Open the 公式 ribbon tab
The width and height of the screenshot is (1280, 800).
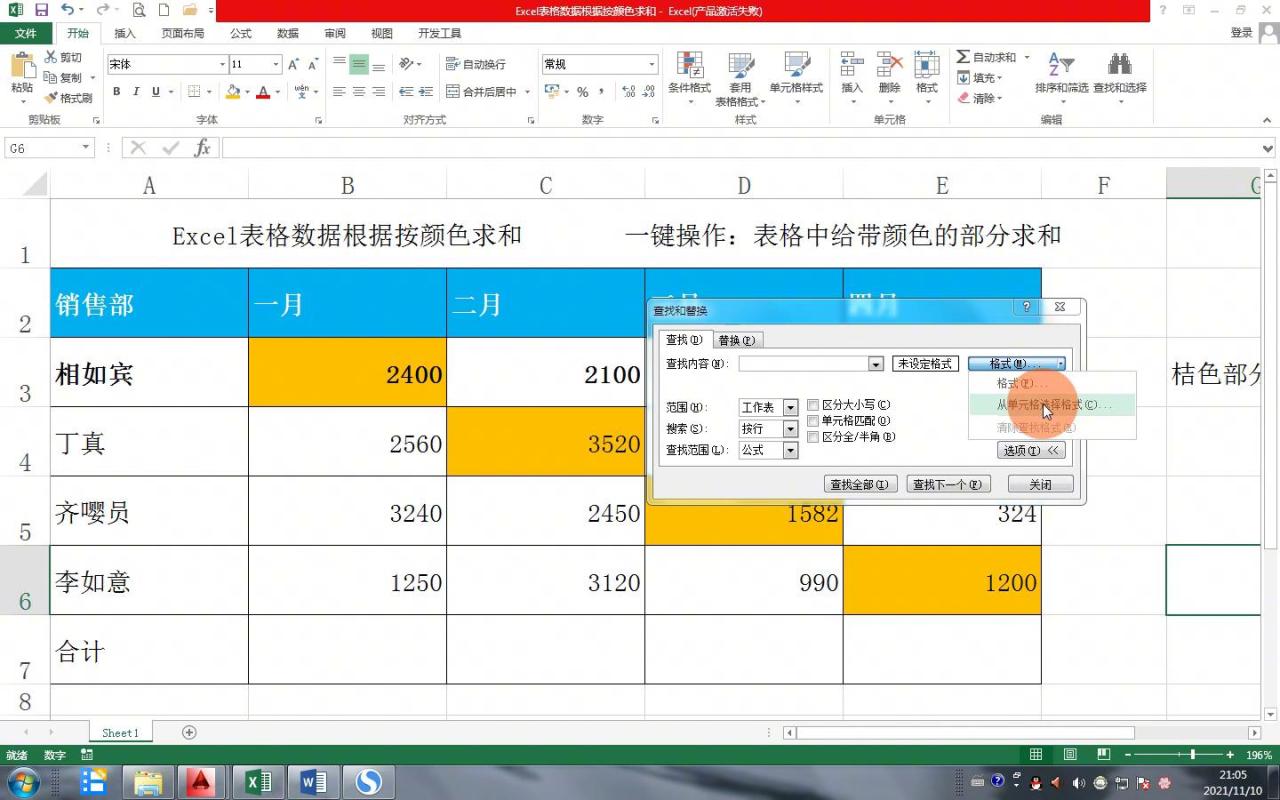[x=241, y=33]
